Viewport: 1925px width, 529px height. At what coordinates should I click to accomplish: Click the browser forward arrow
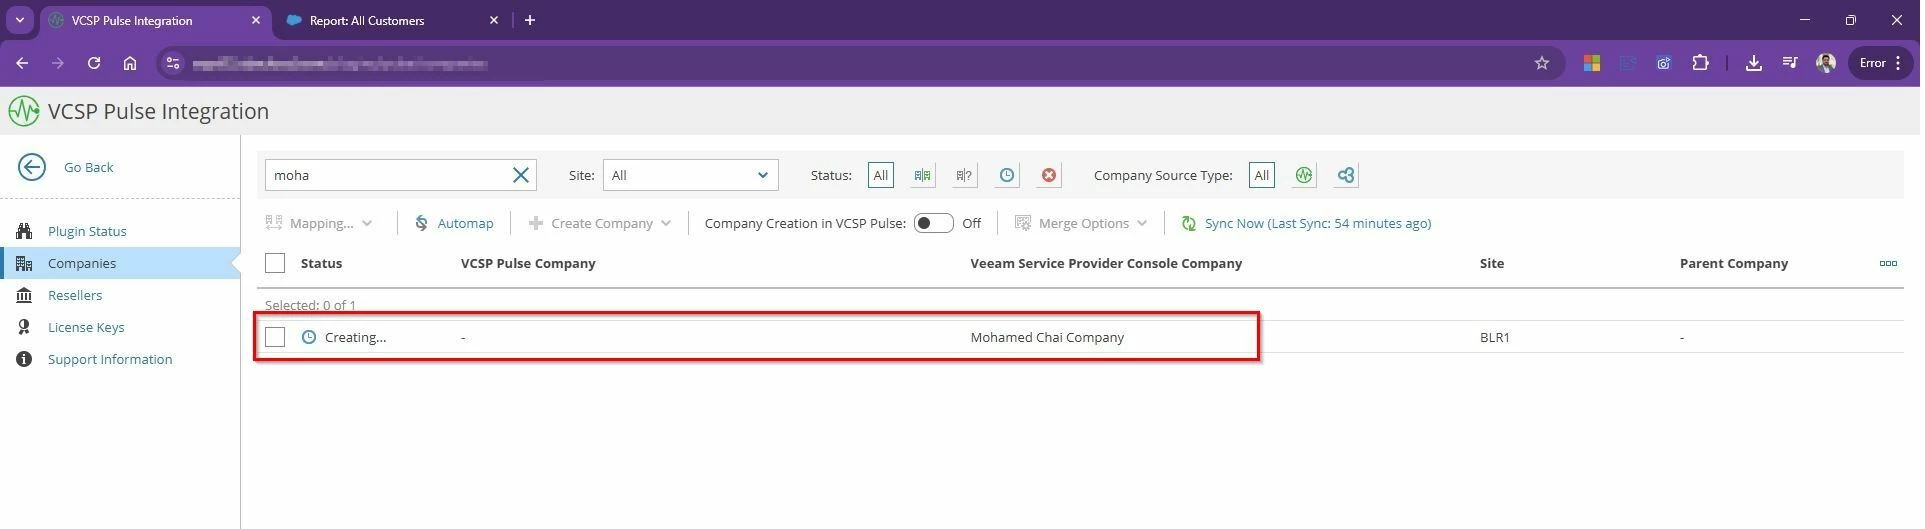click(58, 63)
